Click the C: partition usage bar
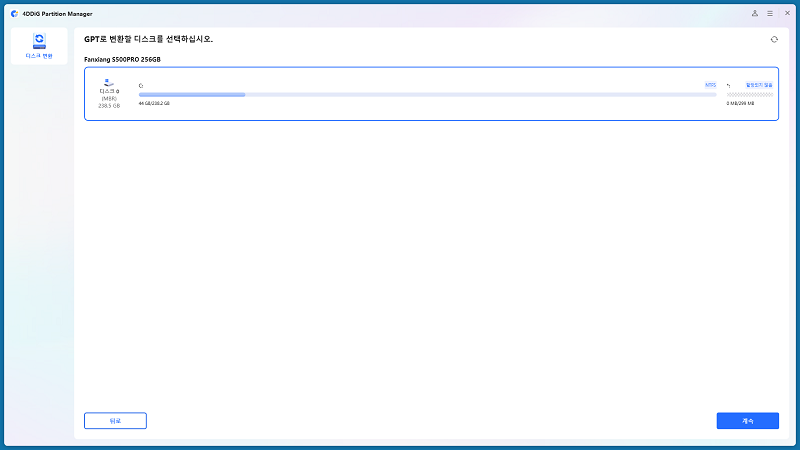Viewport: 800px width, 450px height. [427, 94]
